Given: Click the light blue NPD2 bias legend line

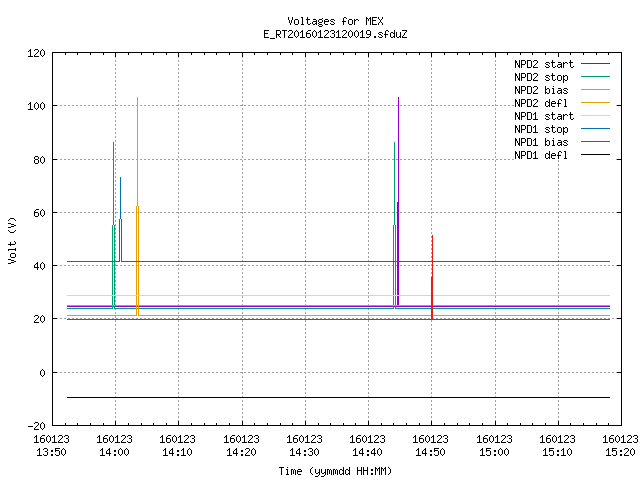Looking at the screenshot, I should [x=595, y=89].
